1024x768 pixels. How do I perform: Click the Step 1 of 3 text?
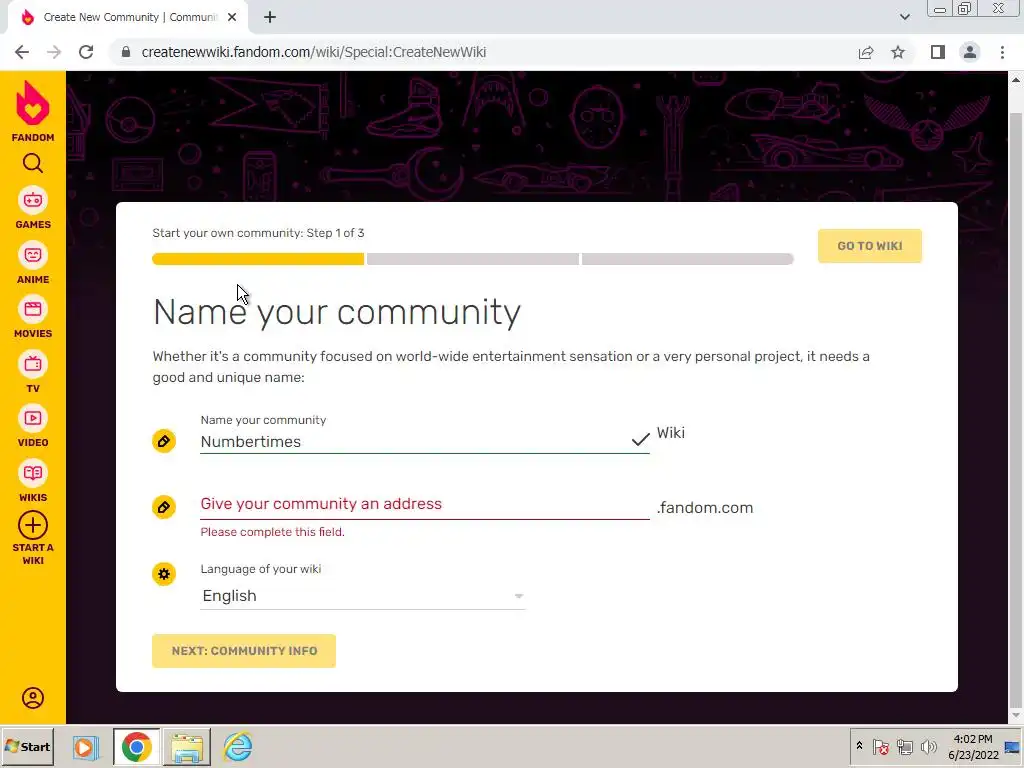click(x=335, y=233)
